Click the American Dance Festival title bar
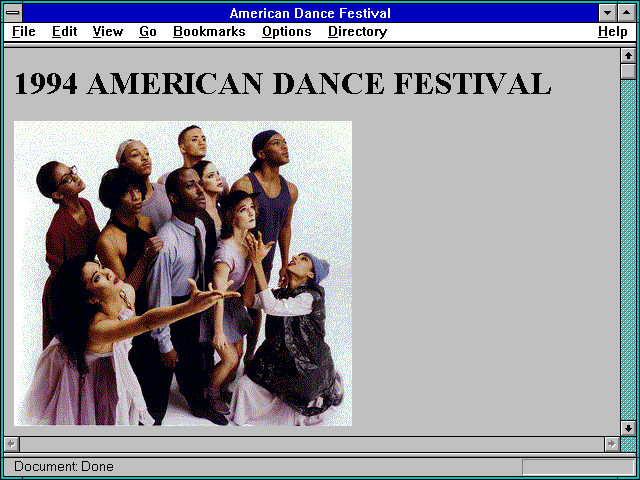The width and height of the screenshot is (640, 480). (x=310, y=13)
